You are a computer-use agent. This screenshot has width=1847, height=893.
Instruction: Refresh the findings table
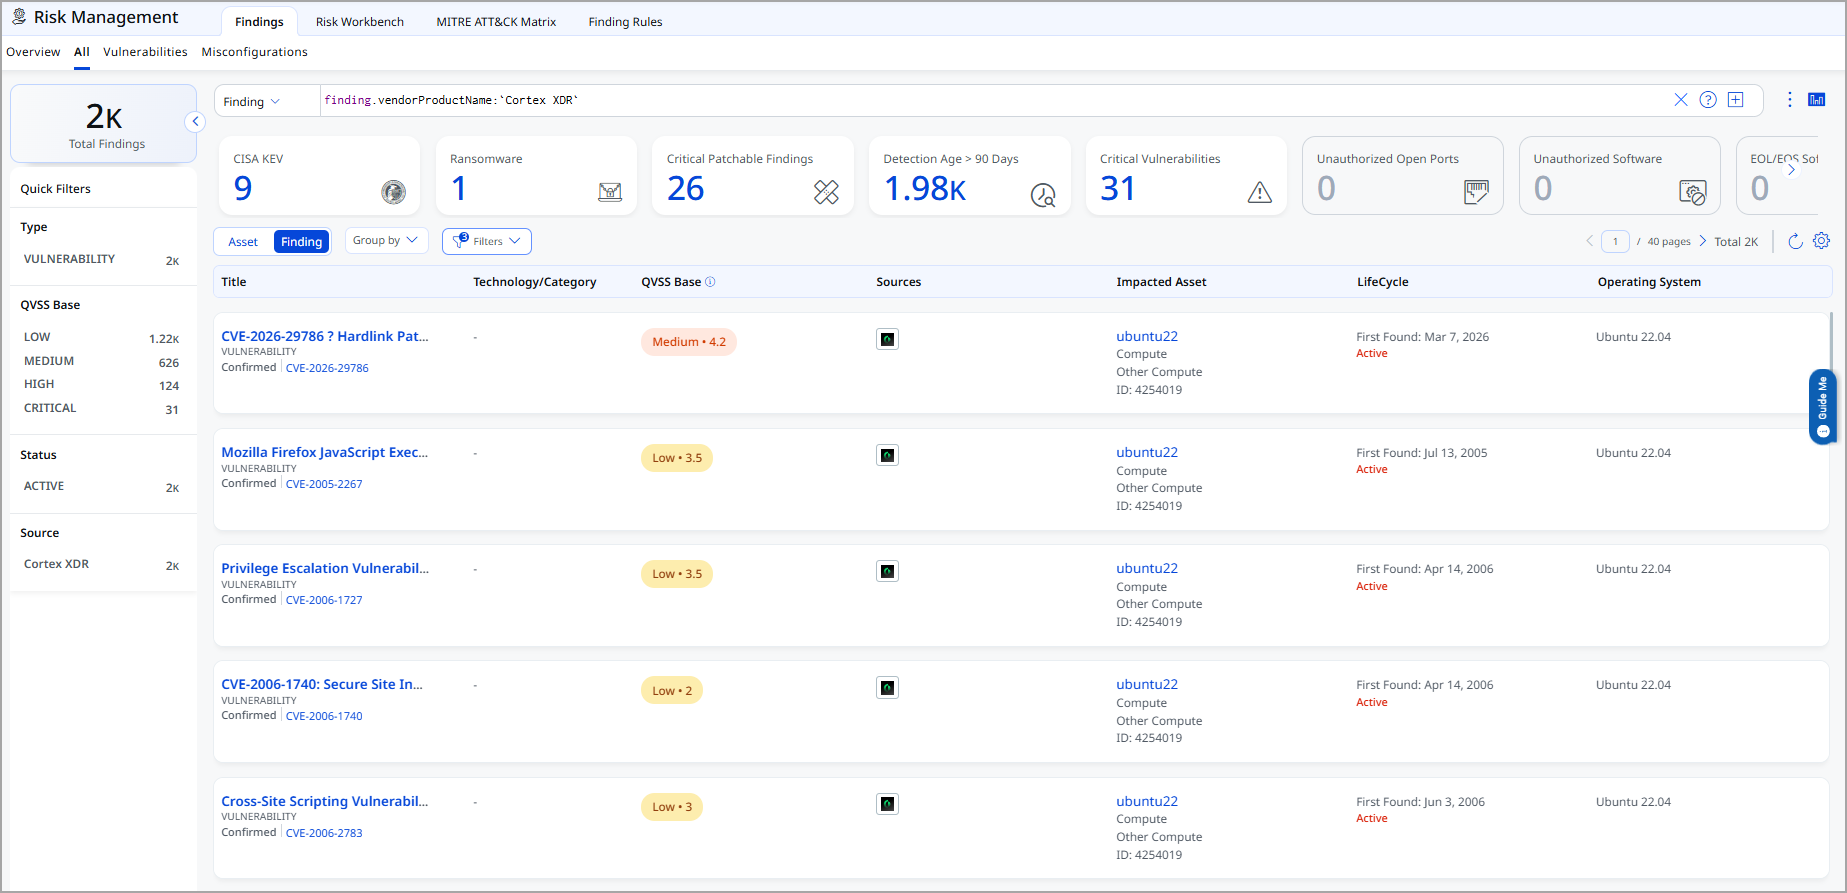(x=1795, y=241)
